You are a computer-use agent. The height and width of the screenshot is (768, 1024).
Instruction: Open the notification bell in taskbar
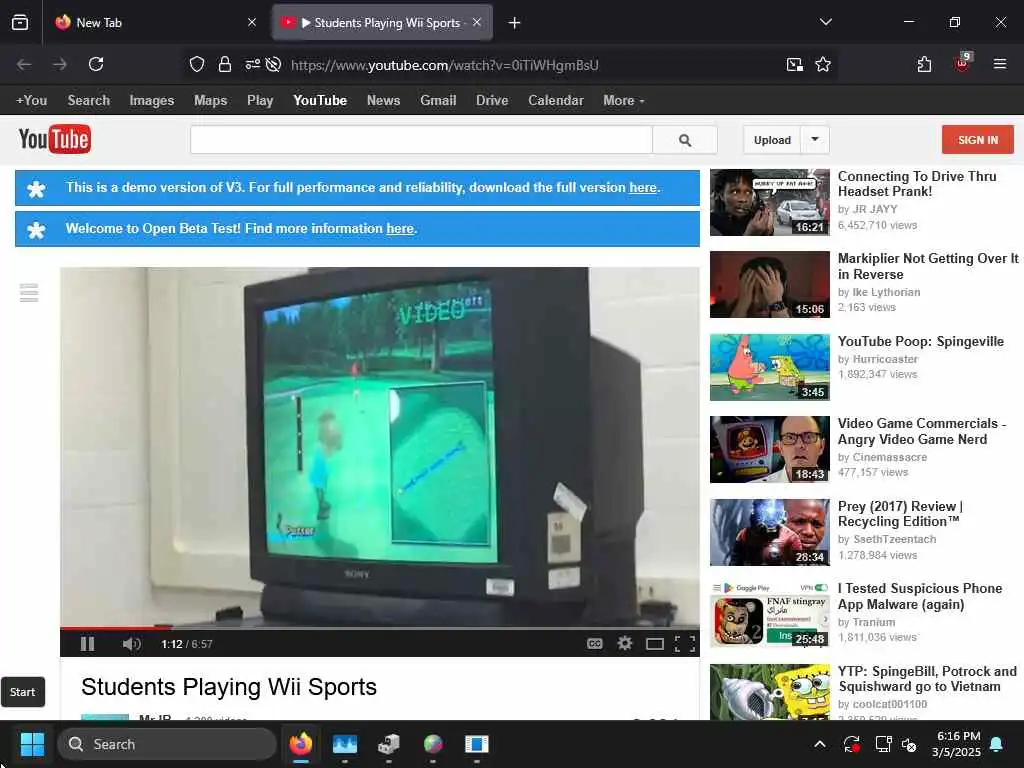(996, 744)
